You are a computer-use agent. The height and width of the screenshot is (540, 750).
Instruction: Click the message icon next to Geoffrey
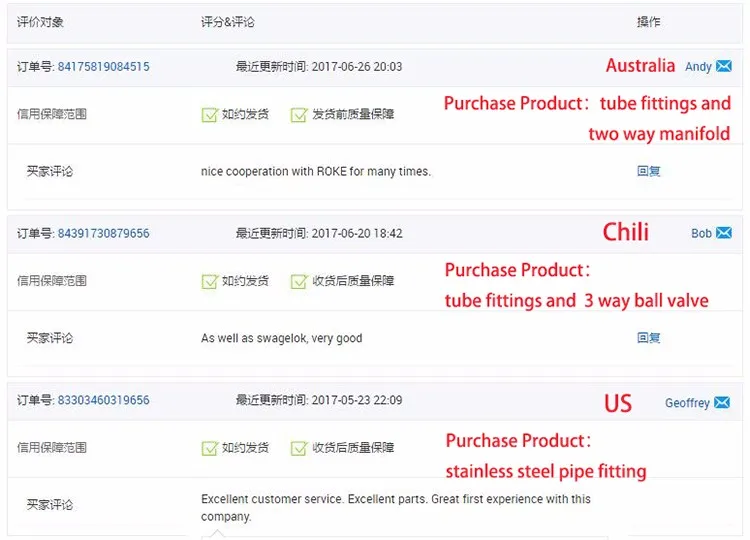[724, 403]
